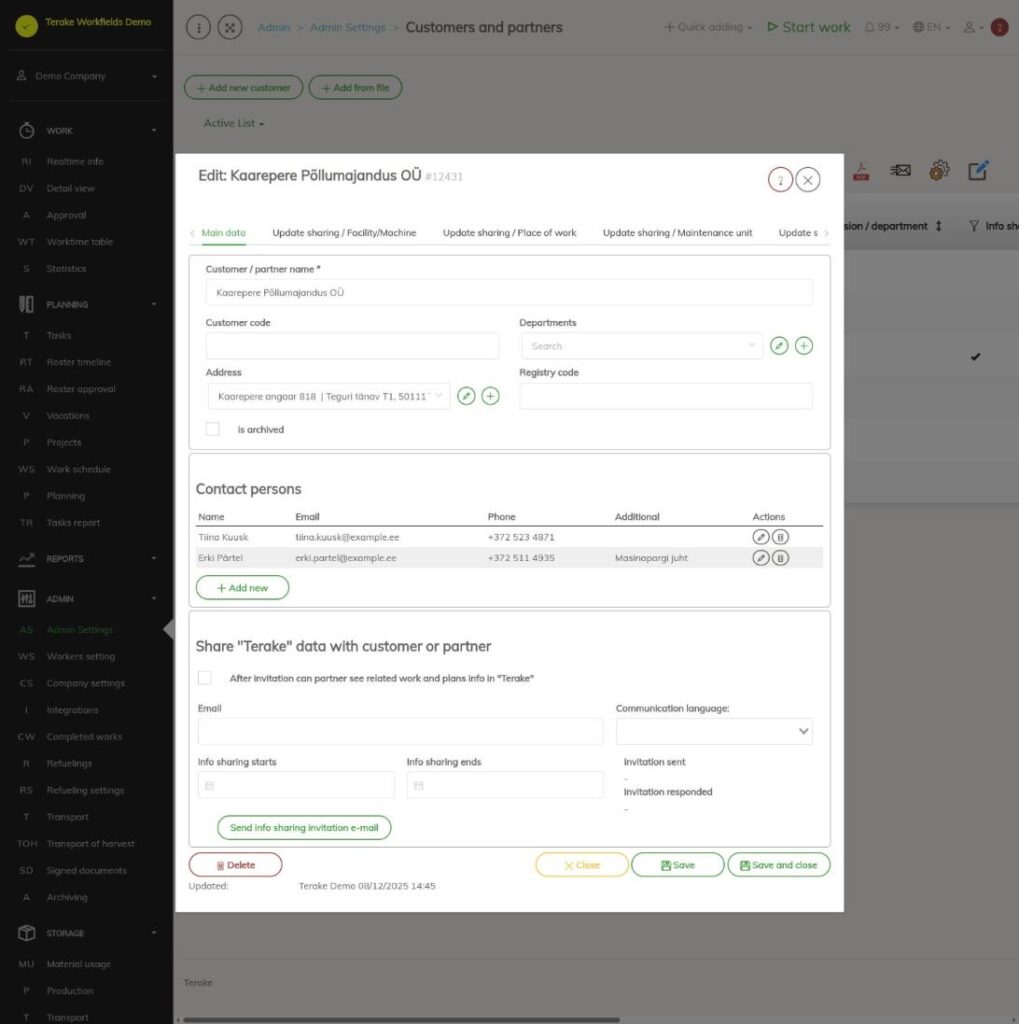Open the help question mark icon in dialog
Image resolution: width=1019 pixels, height=1024 pixels.
coord(780,180)
